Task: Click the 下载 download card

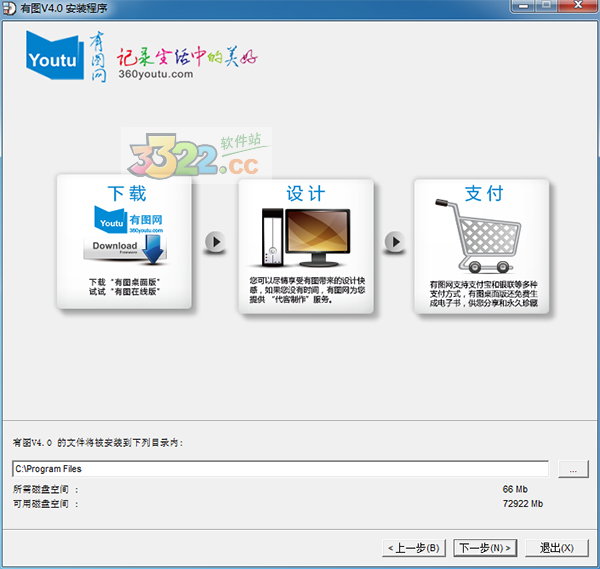Action: tap(124, 241)
